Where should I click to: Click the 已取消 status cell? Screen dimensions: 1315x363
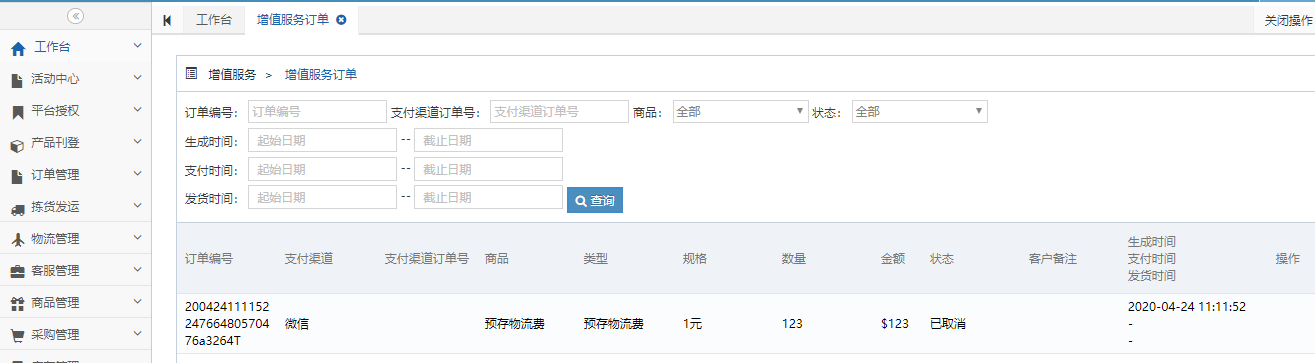947,324
